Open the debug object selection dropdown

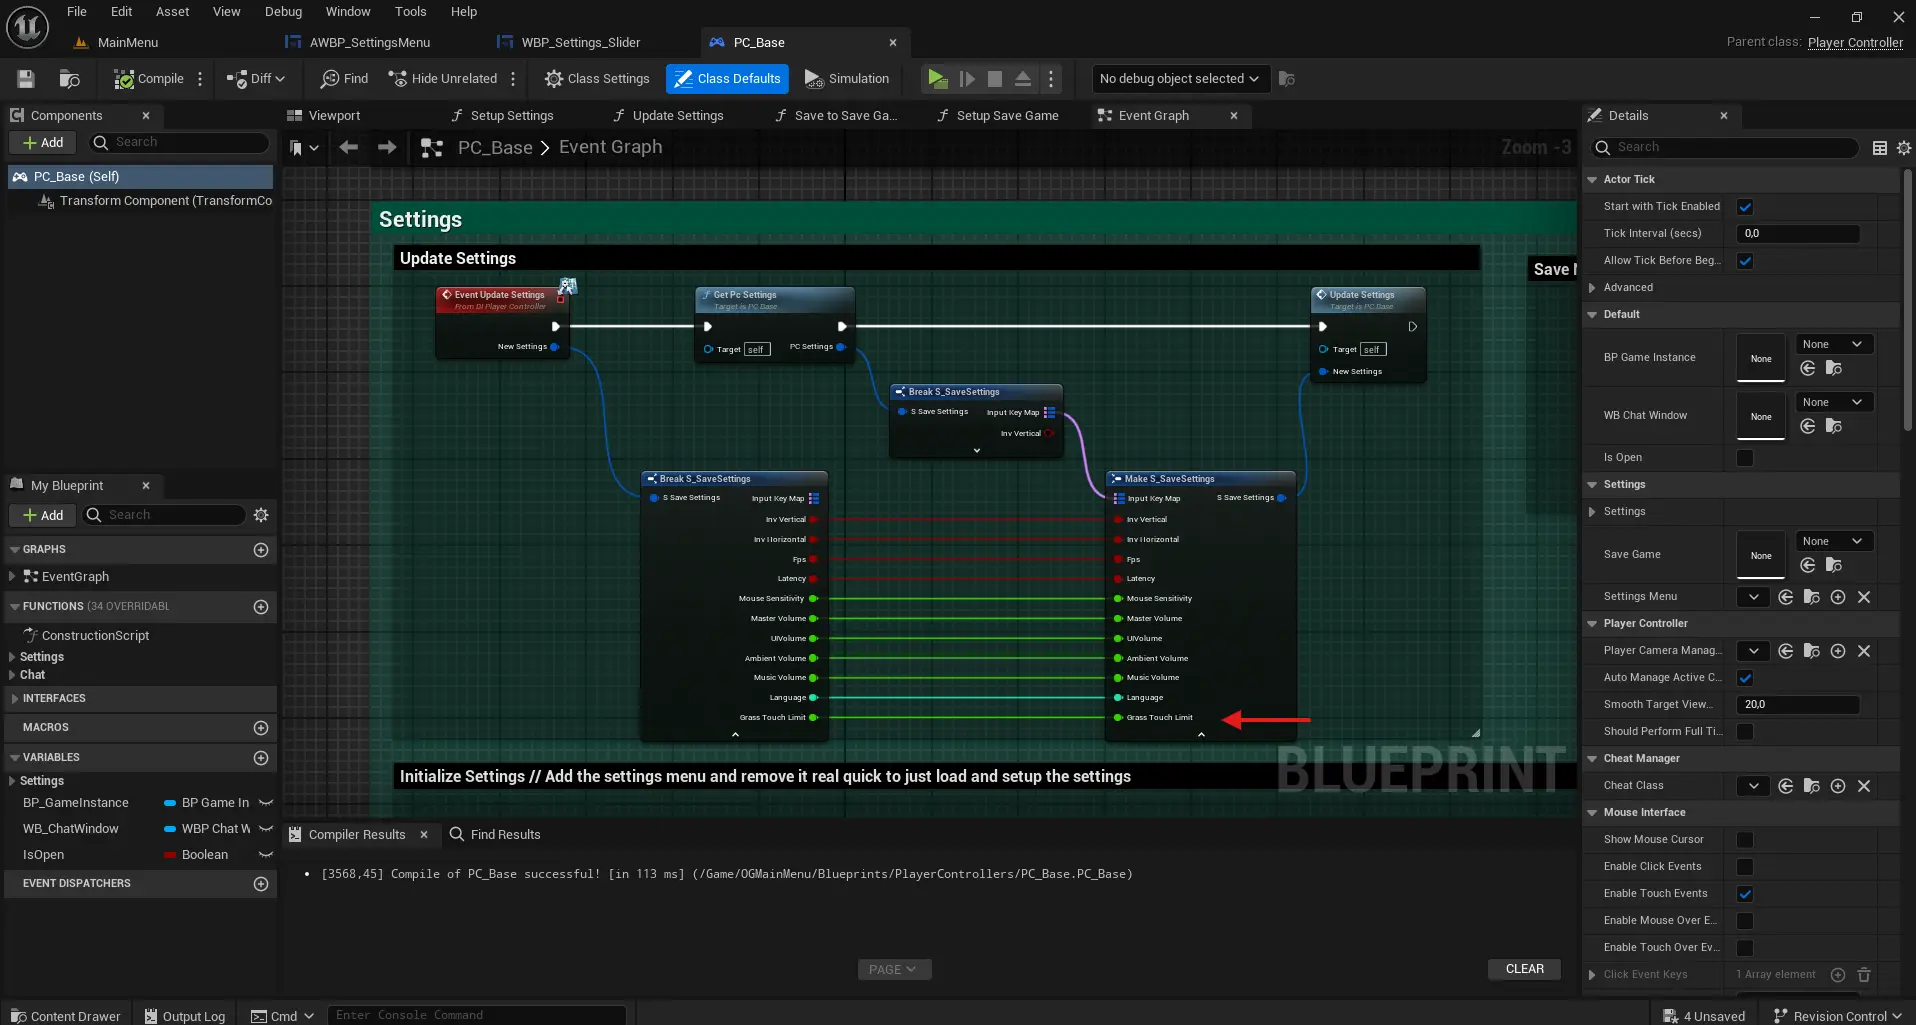tap(1180, 79)
